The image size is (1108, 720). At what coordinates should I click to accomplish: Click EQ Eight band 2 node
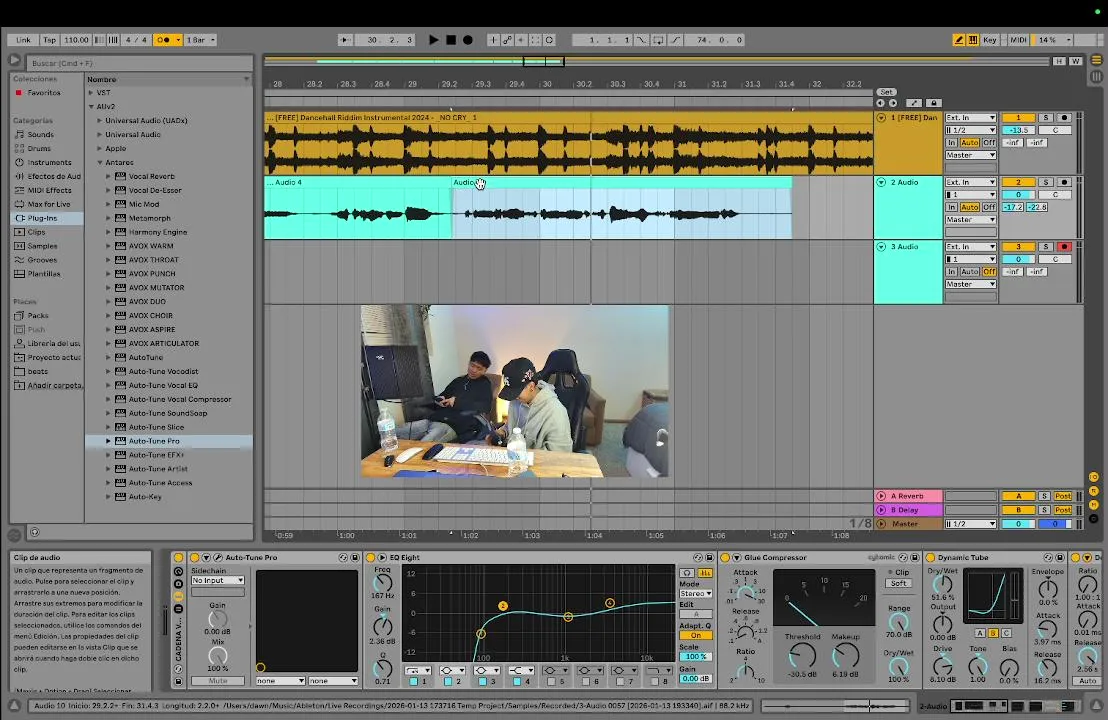503,606
